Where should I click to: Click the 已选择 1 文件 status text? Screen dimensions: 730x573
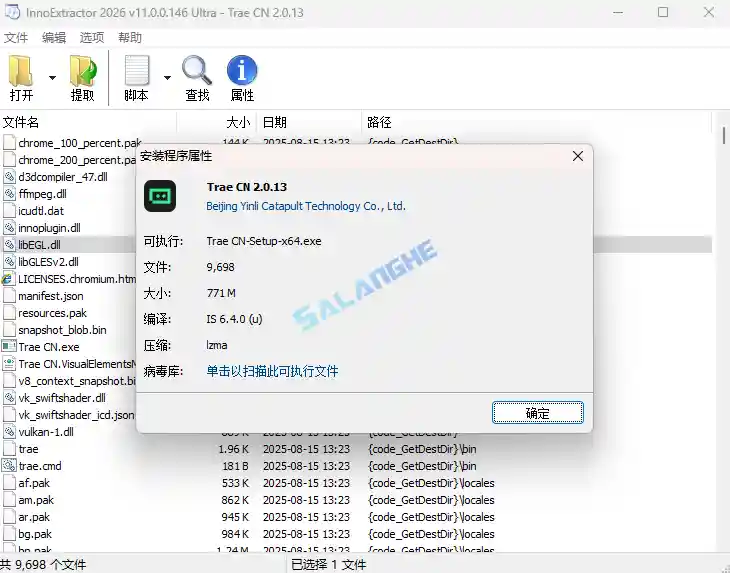tap(329, 565)
